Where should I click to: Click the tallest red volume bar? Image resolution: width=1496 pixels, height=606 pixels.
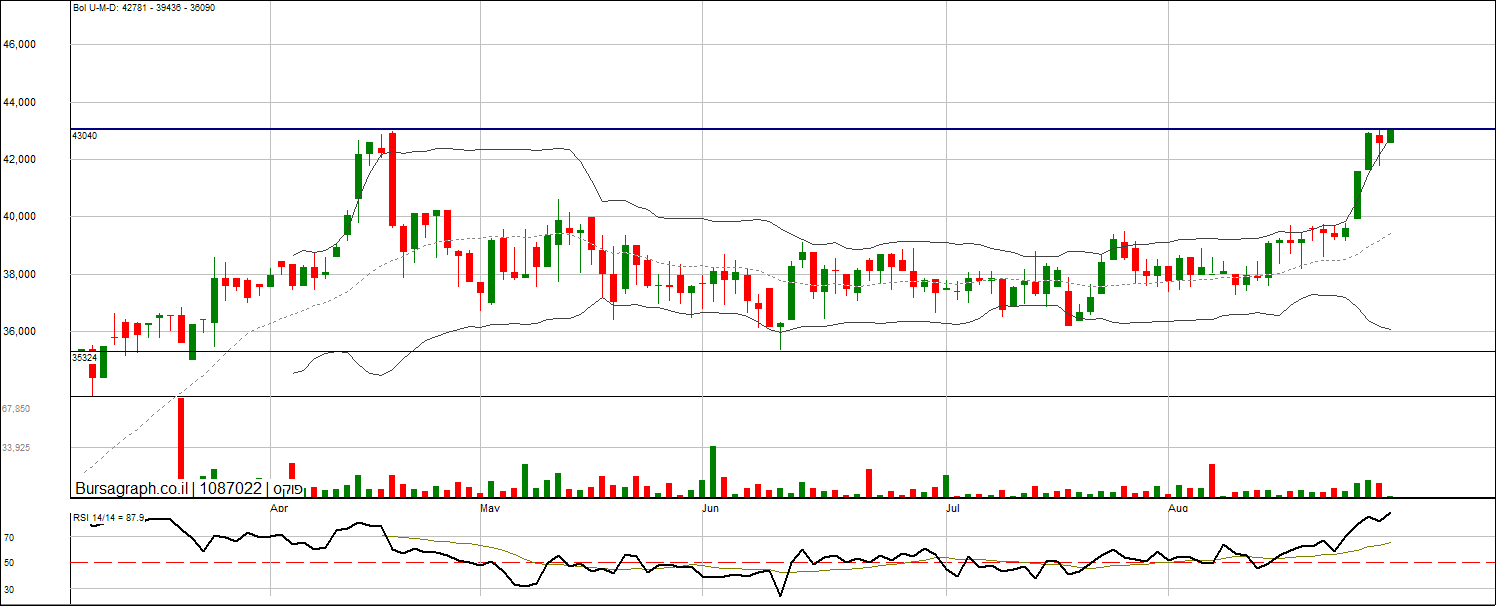coord(181,438)
